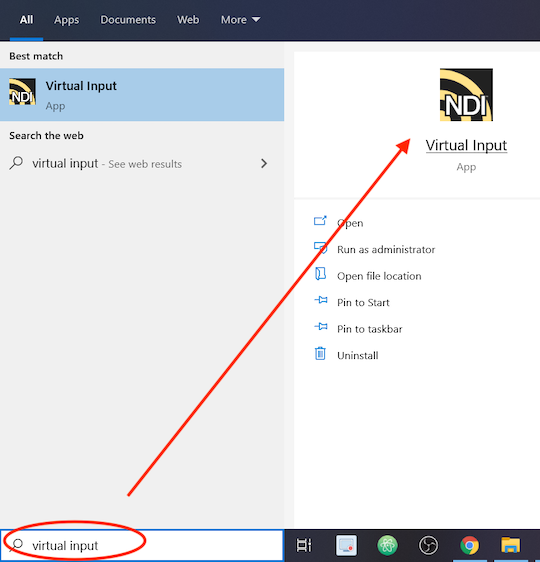
Task: Switch to the Apps tab
Action: click(66, 20)
